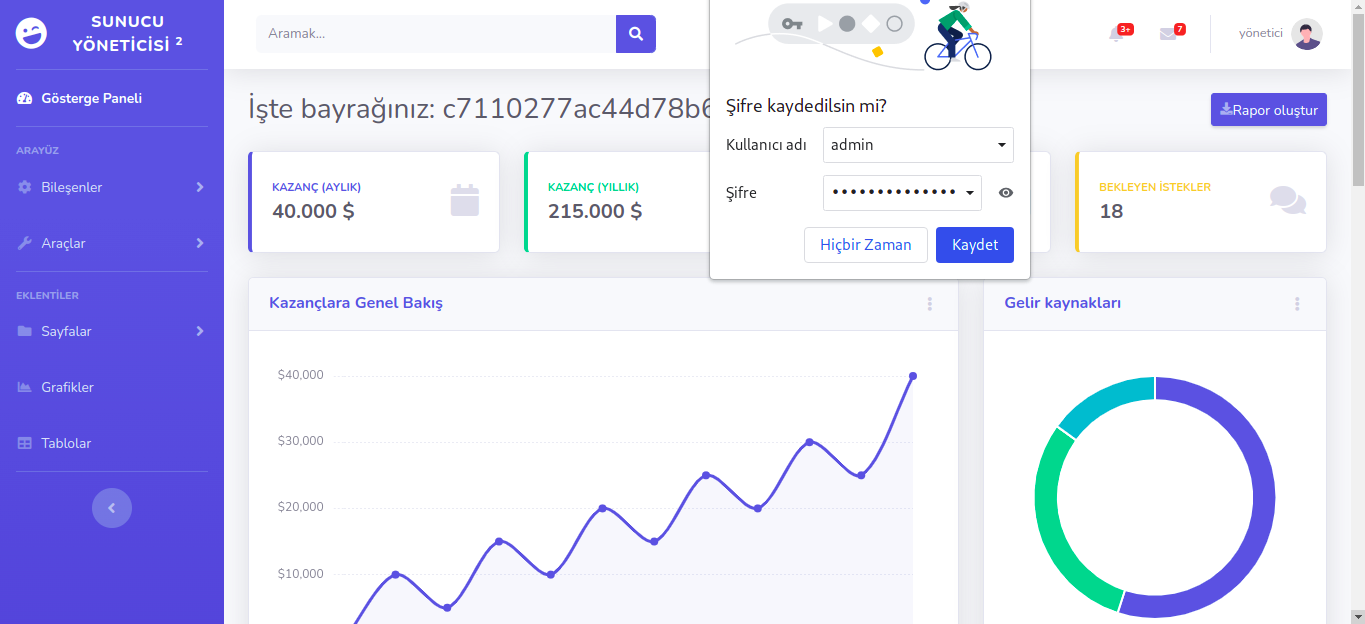Focus the Aramak search input field
The width and height of the screenshot is (1365, 624).
436,34
